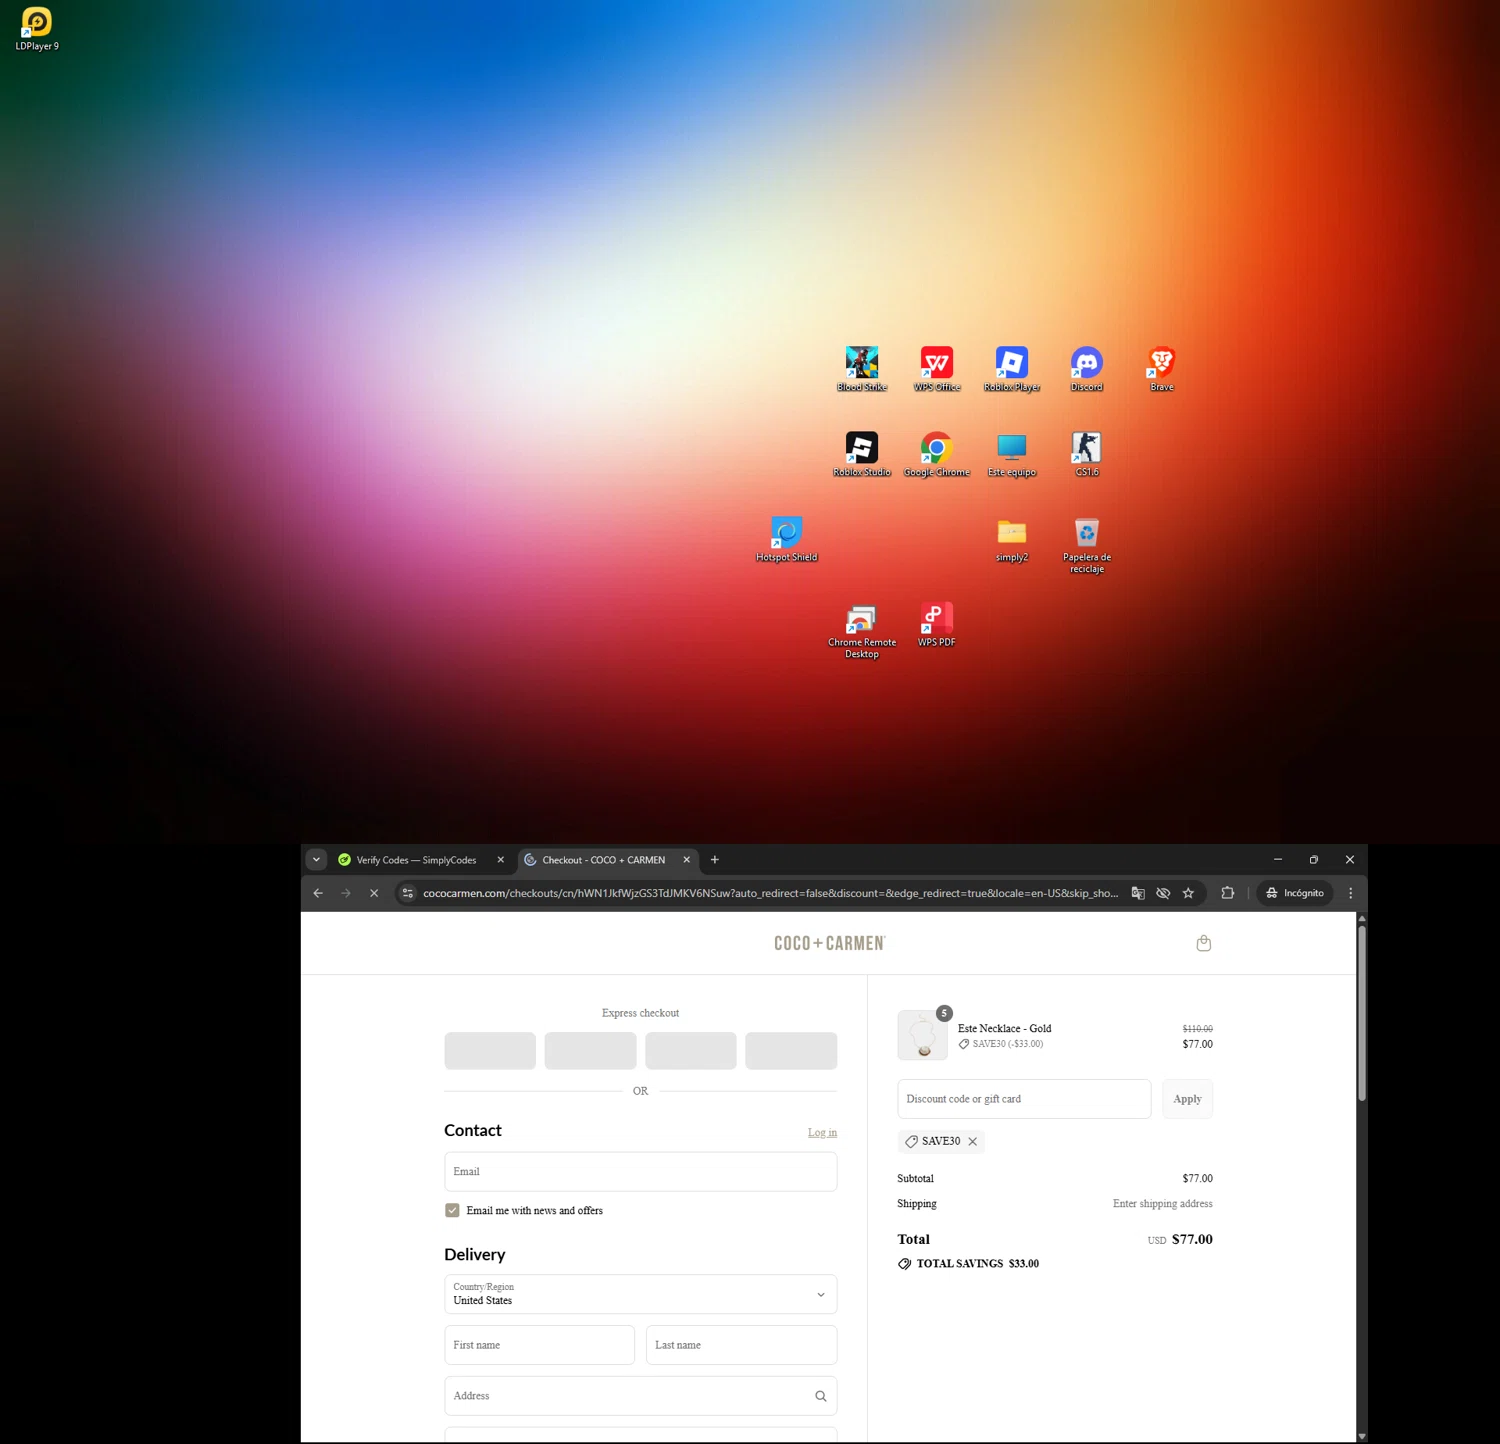
Task: Click Discount code or gift card field
Action: [x=1024, y=1099]
